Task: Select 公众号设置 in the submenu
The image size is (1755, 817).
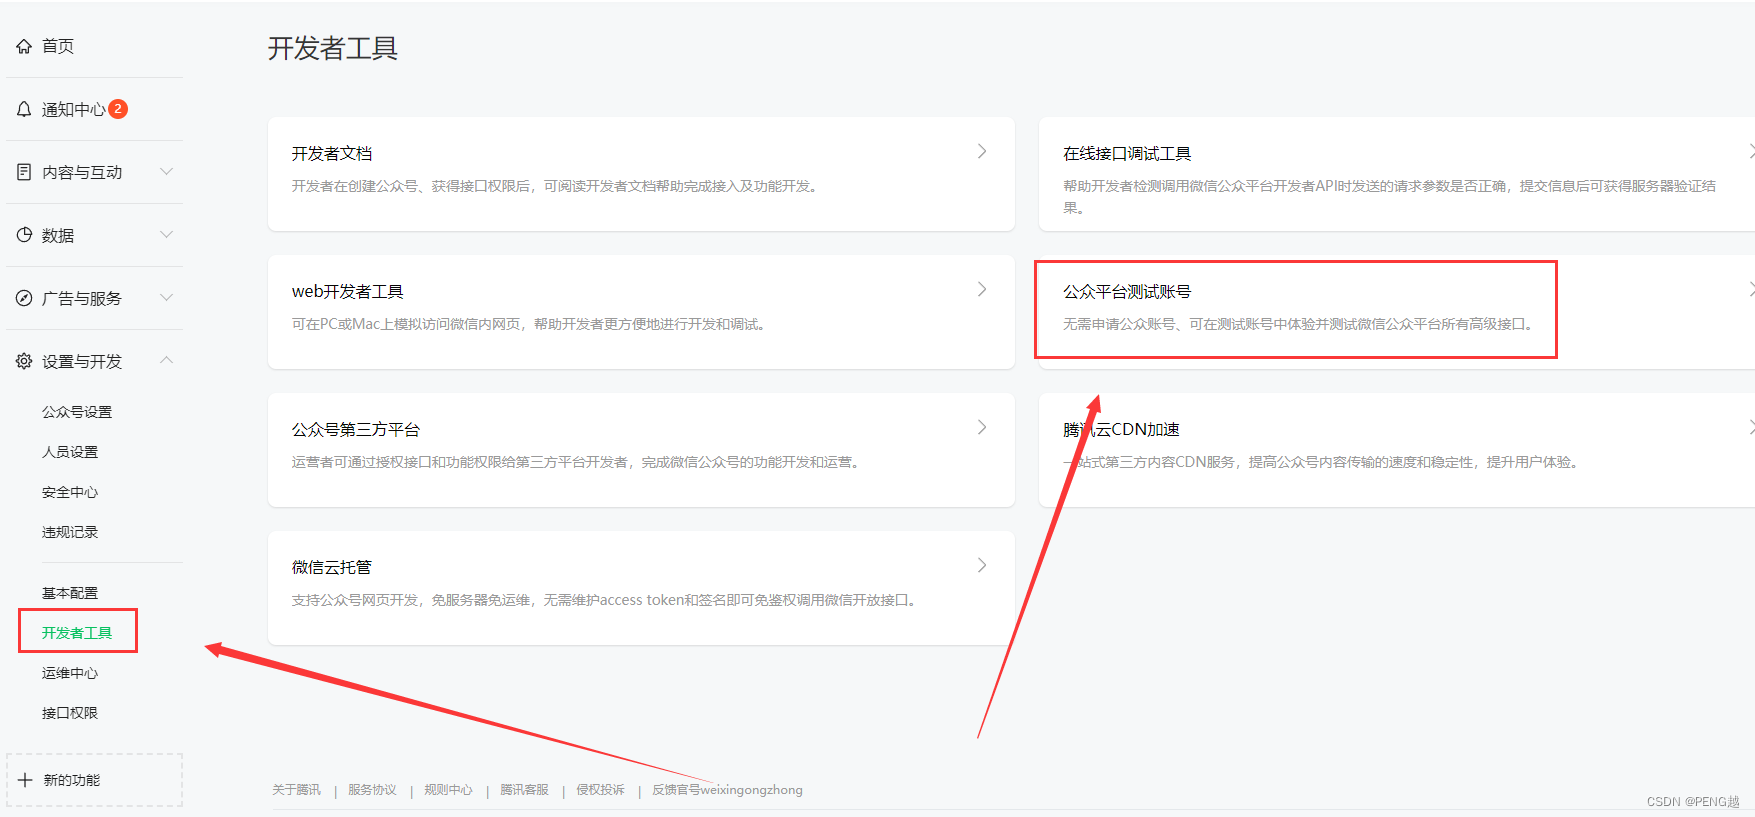Action: tap(77, 412)
